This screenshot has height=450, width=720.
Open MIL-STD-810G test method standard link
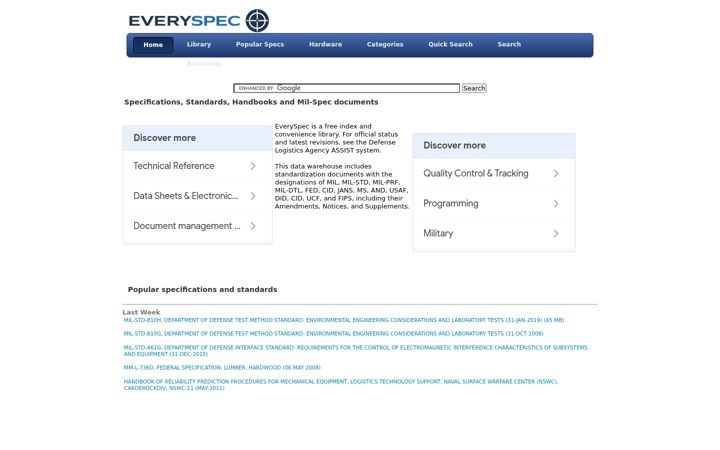click(333, 334)
